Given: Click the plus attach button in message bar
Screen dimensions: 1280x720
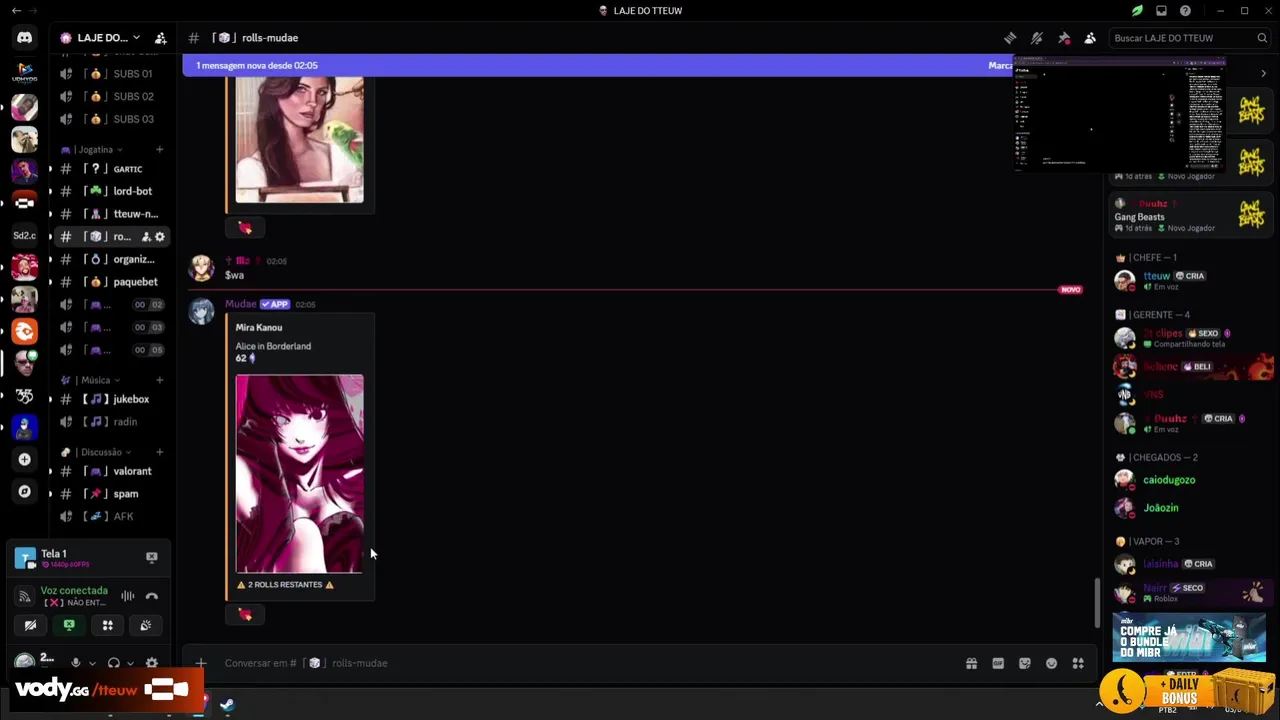Looking at the screenshot, I should 201,663.
